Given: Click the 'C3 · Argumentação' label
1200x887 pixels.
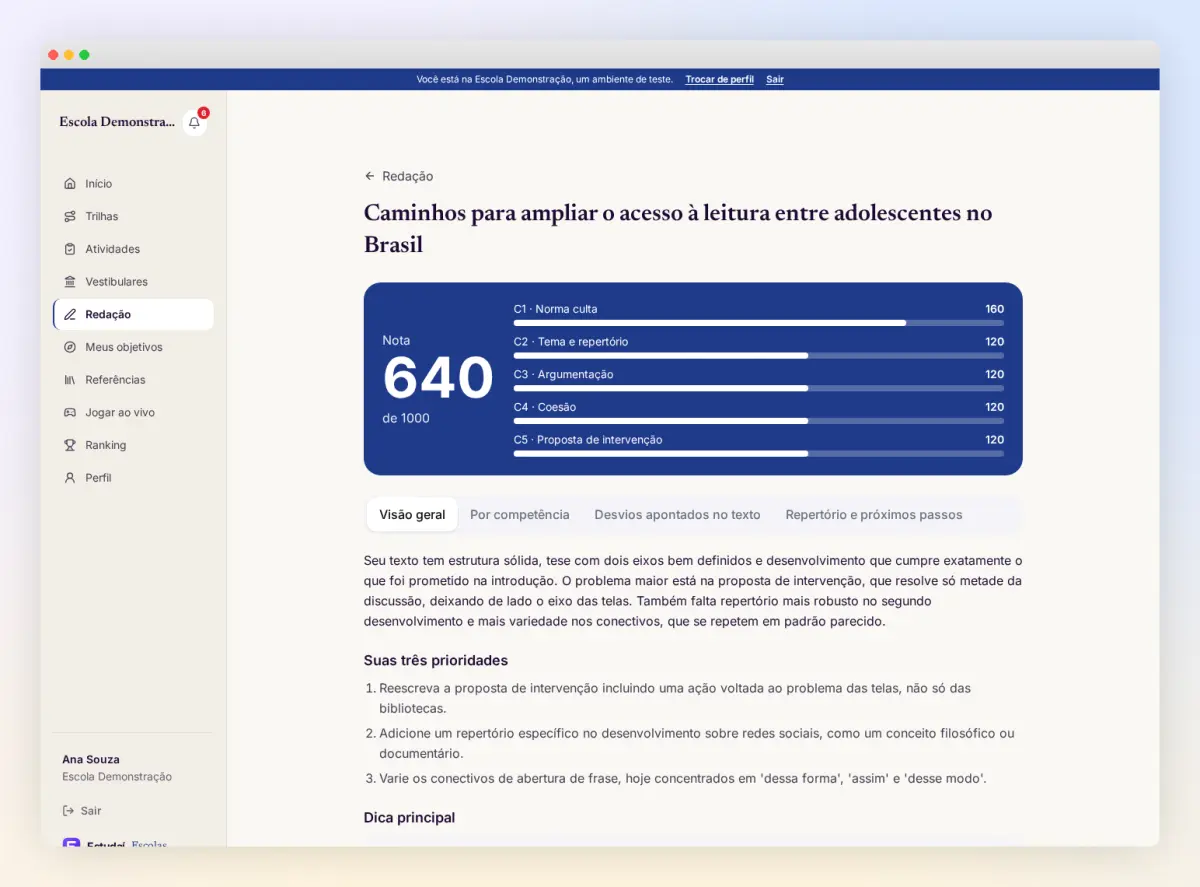Looking at the screenshot, I should tap(564, 374).
